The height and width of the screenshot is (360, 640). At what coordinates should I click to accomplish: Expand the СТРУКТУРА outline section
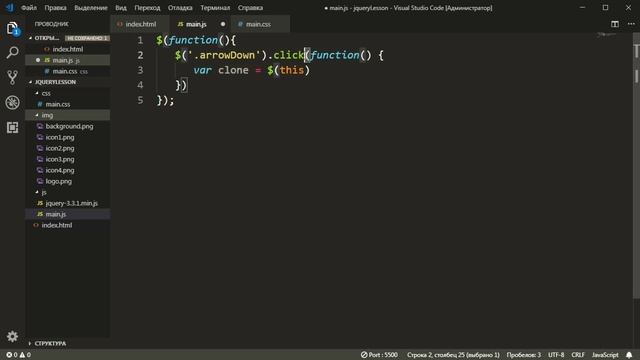[50, 343]
